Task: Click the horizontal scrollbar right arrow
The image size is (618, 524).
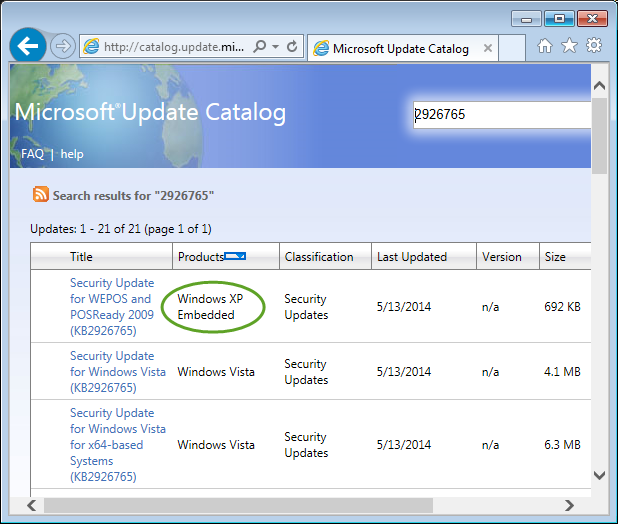Action: coord(569,505)
